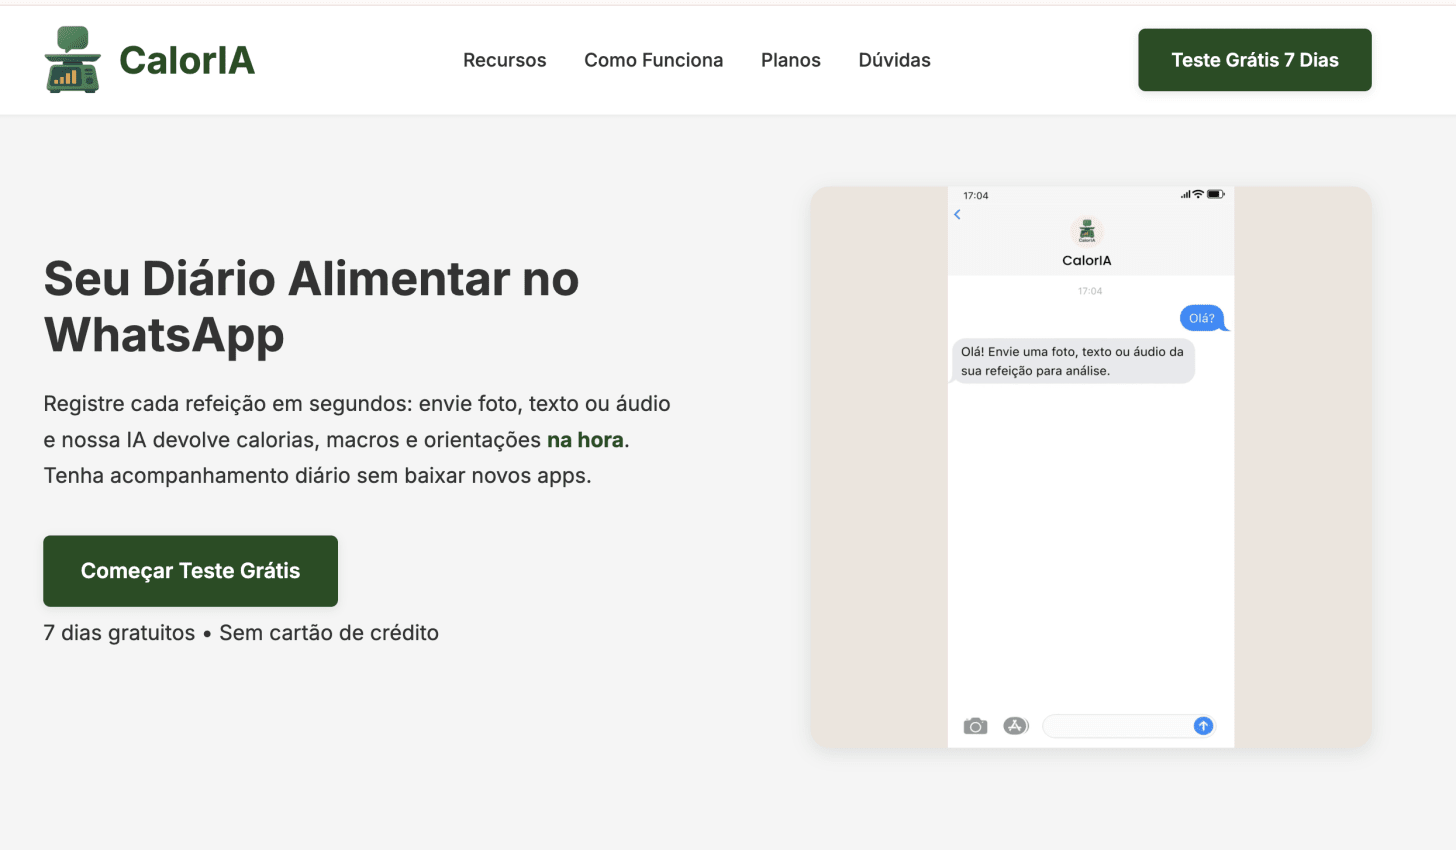Viewport: 1456px width, 850px height.
Task: Click the highlighted 'na hora' text
Action: pos(585,440)
